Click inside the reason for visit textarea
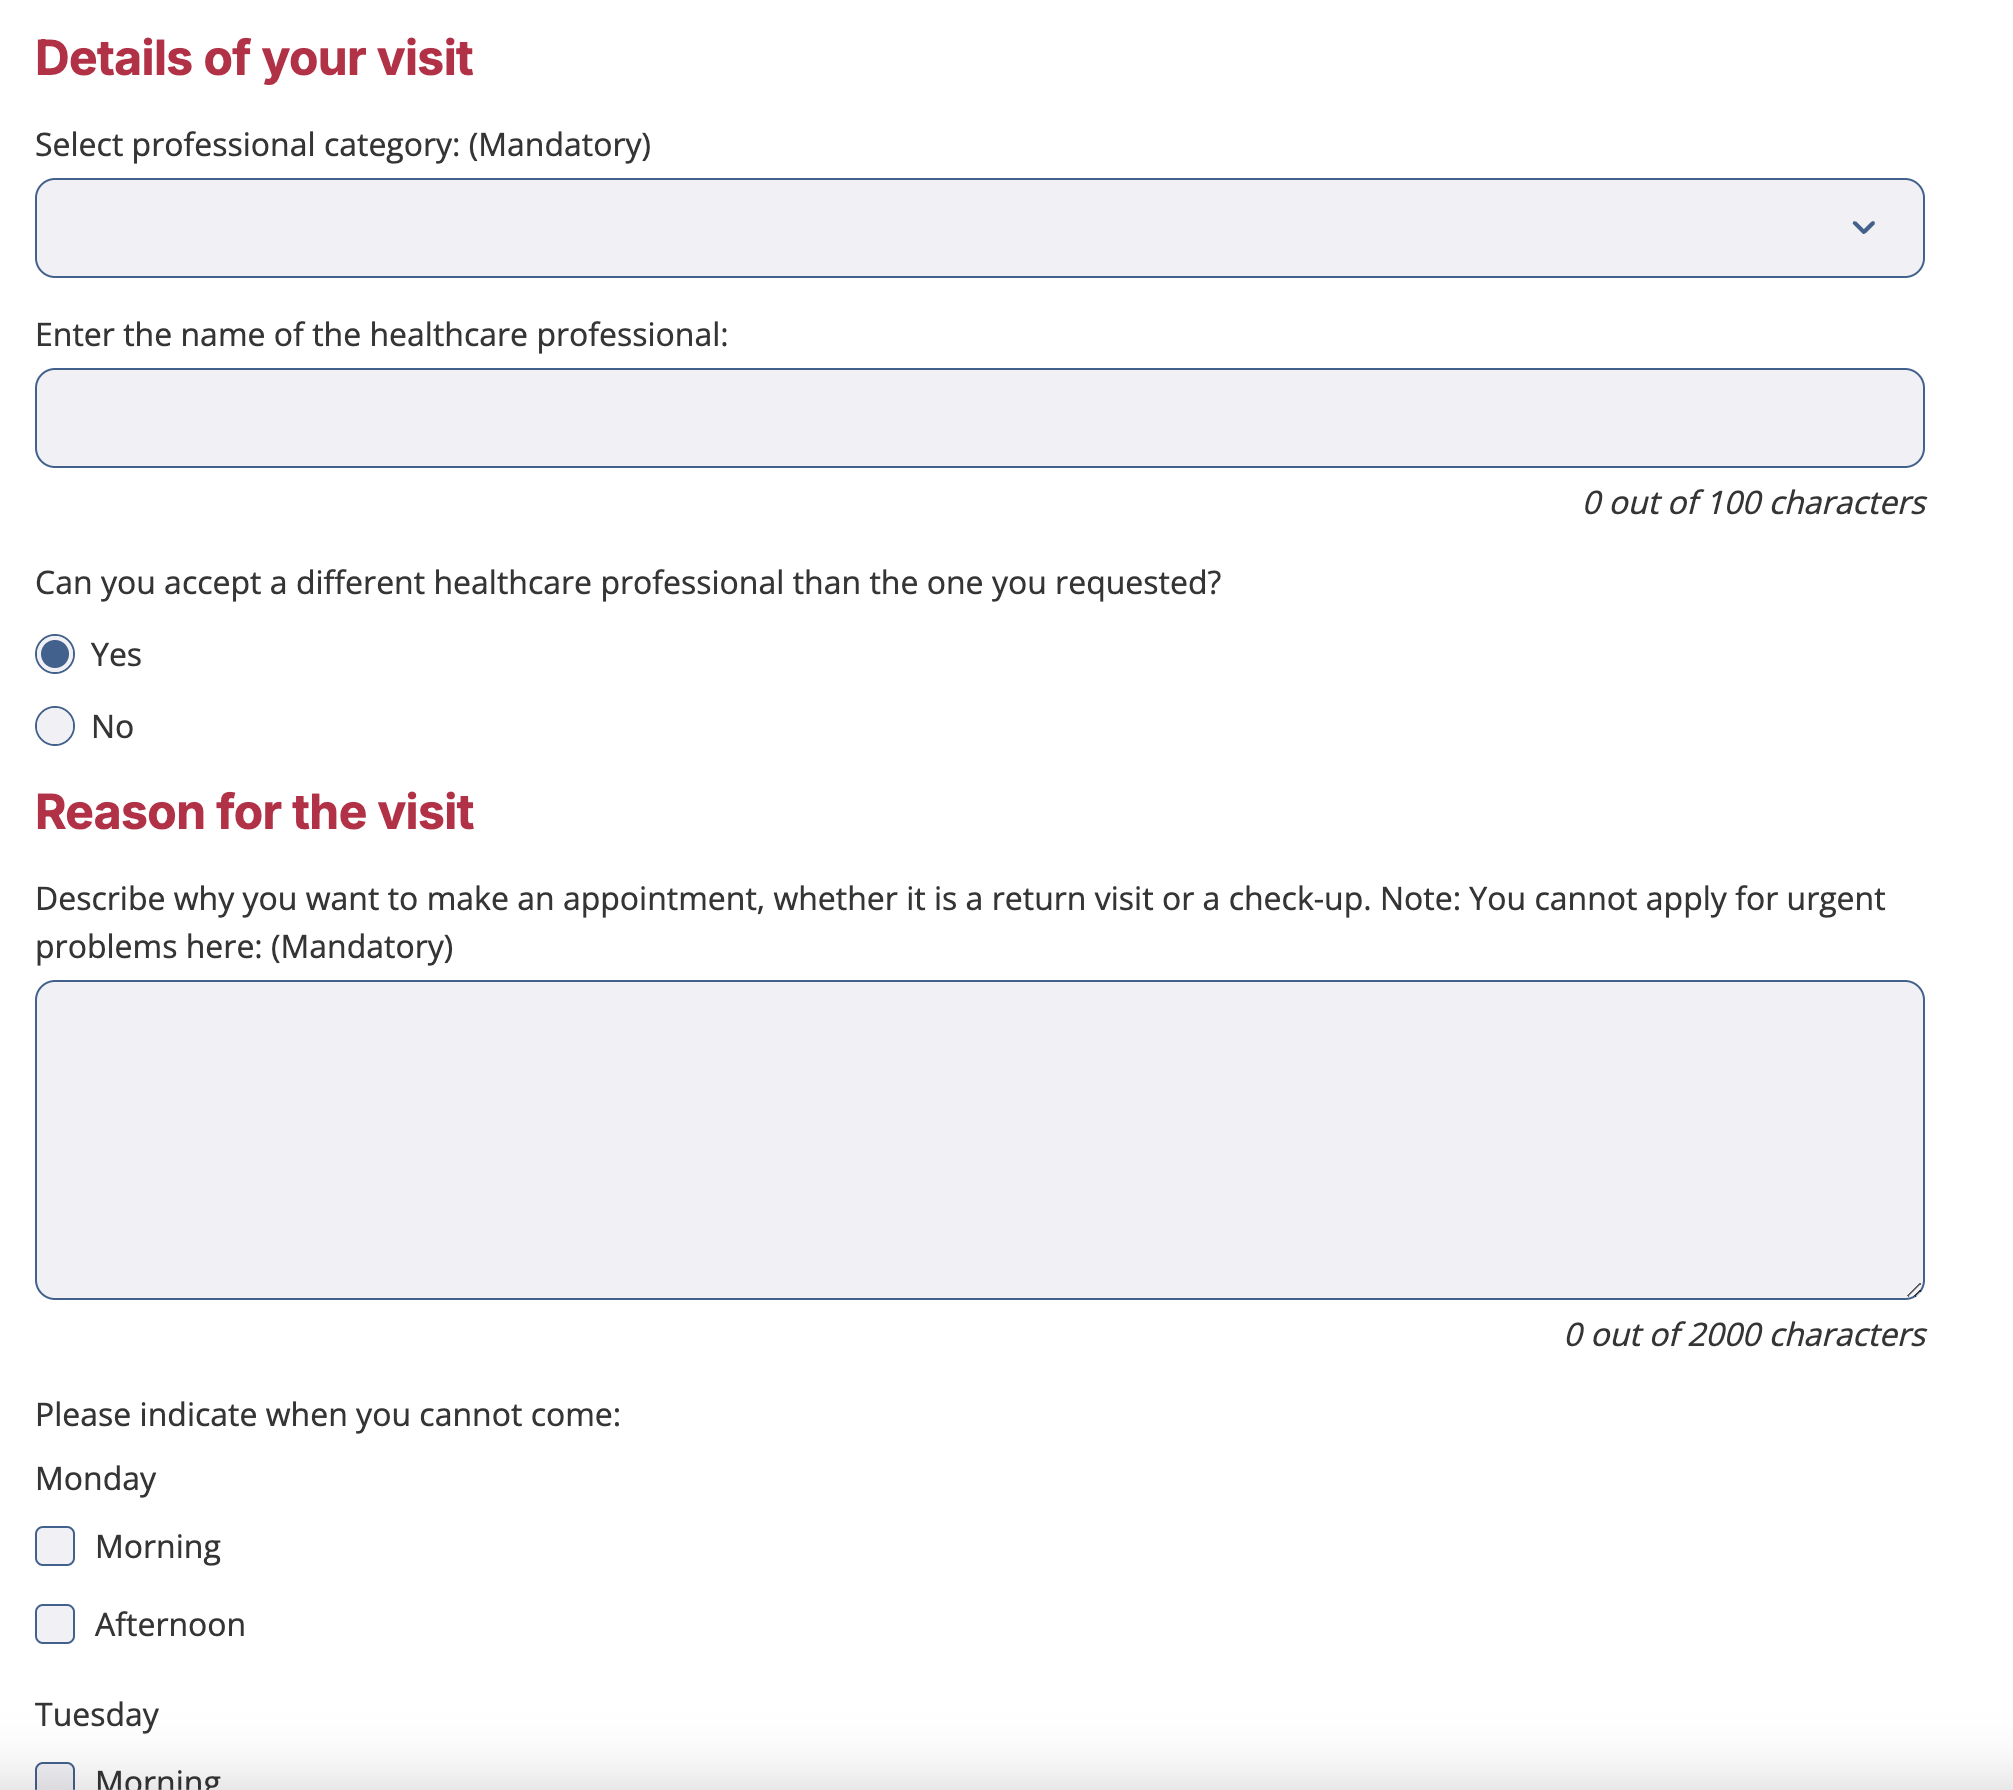The width and height of the screenshot is (2013, 1790). coord(979,1140)
